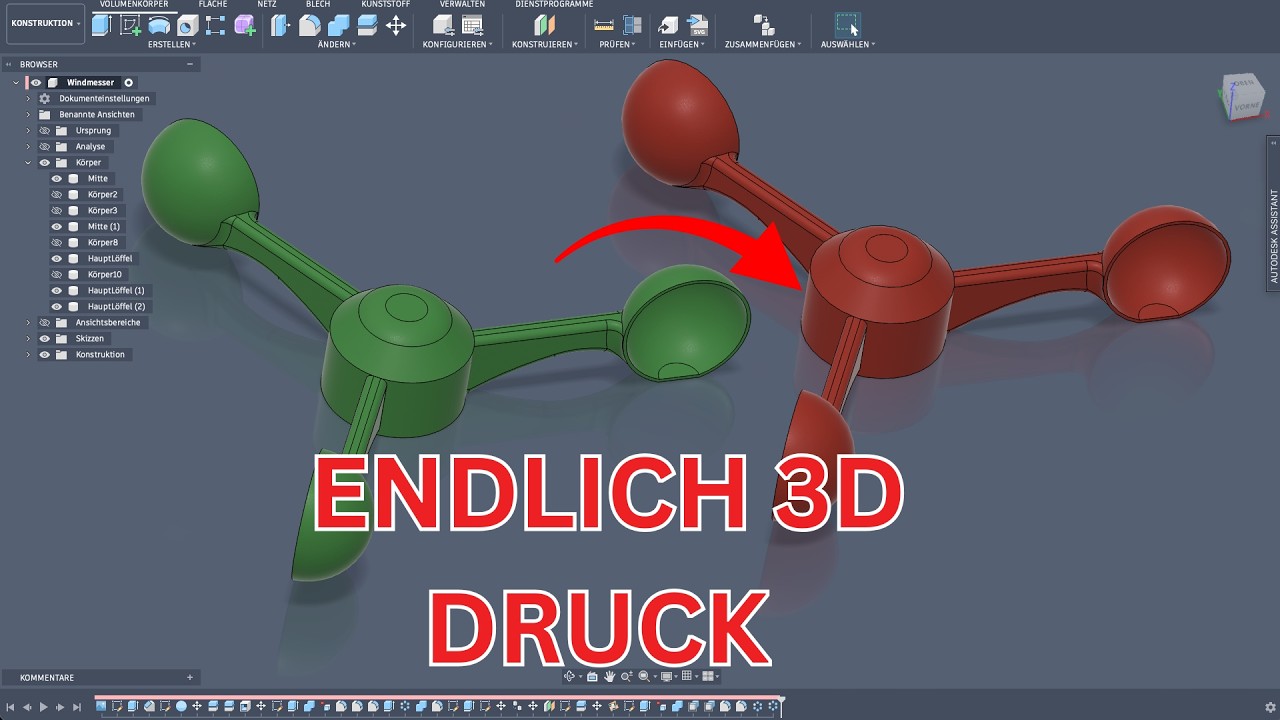Switch to the Dienstprogramme tab
This screenshot has height=720, width=1280.
click(x=554, y=4)
